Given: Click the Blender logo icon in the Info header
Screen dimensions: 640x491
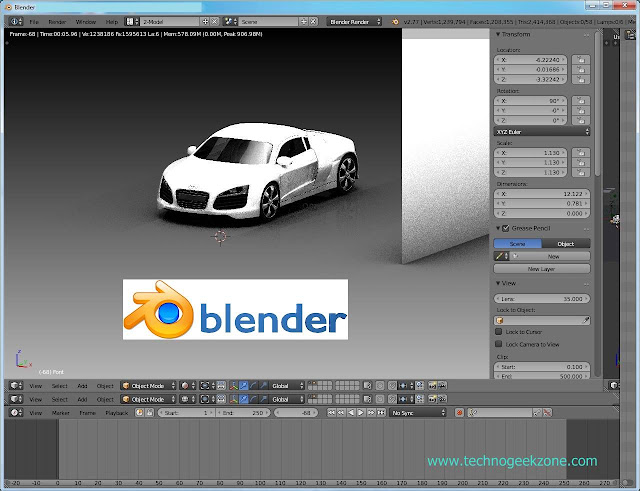Looking at the screenshot, I should pos(395,22).
